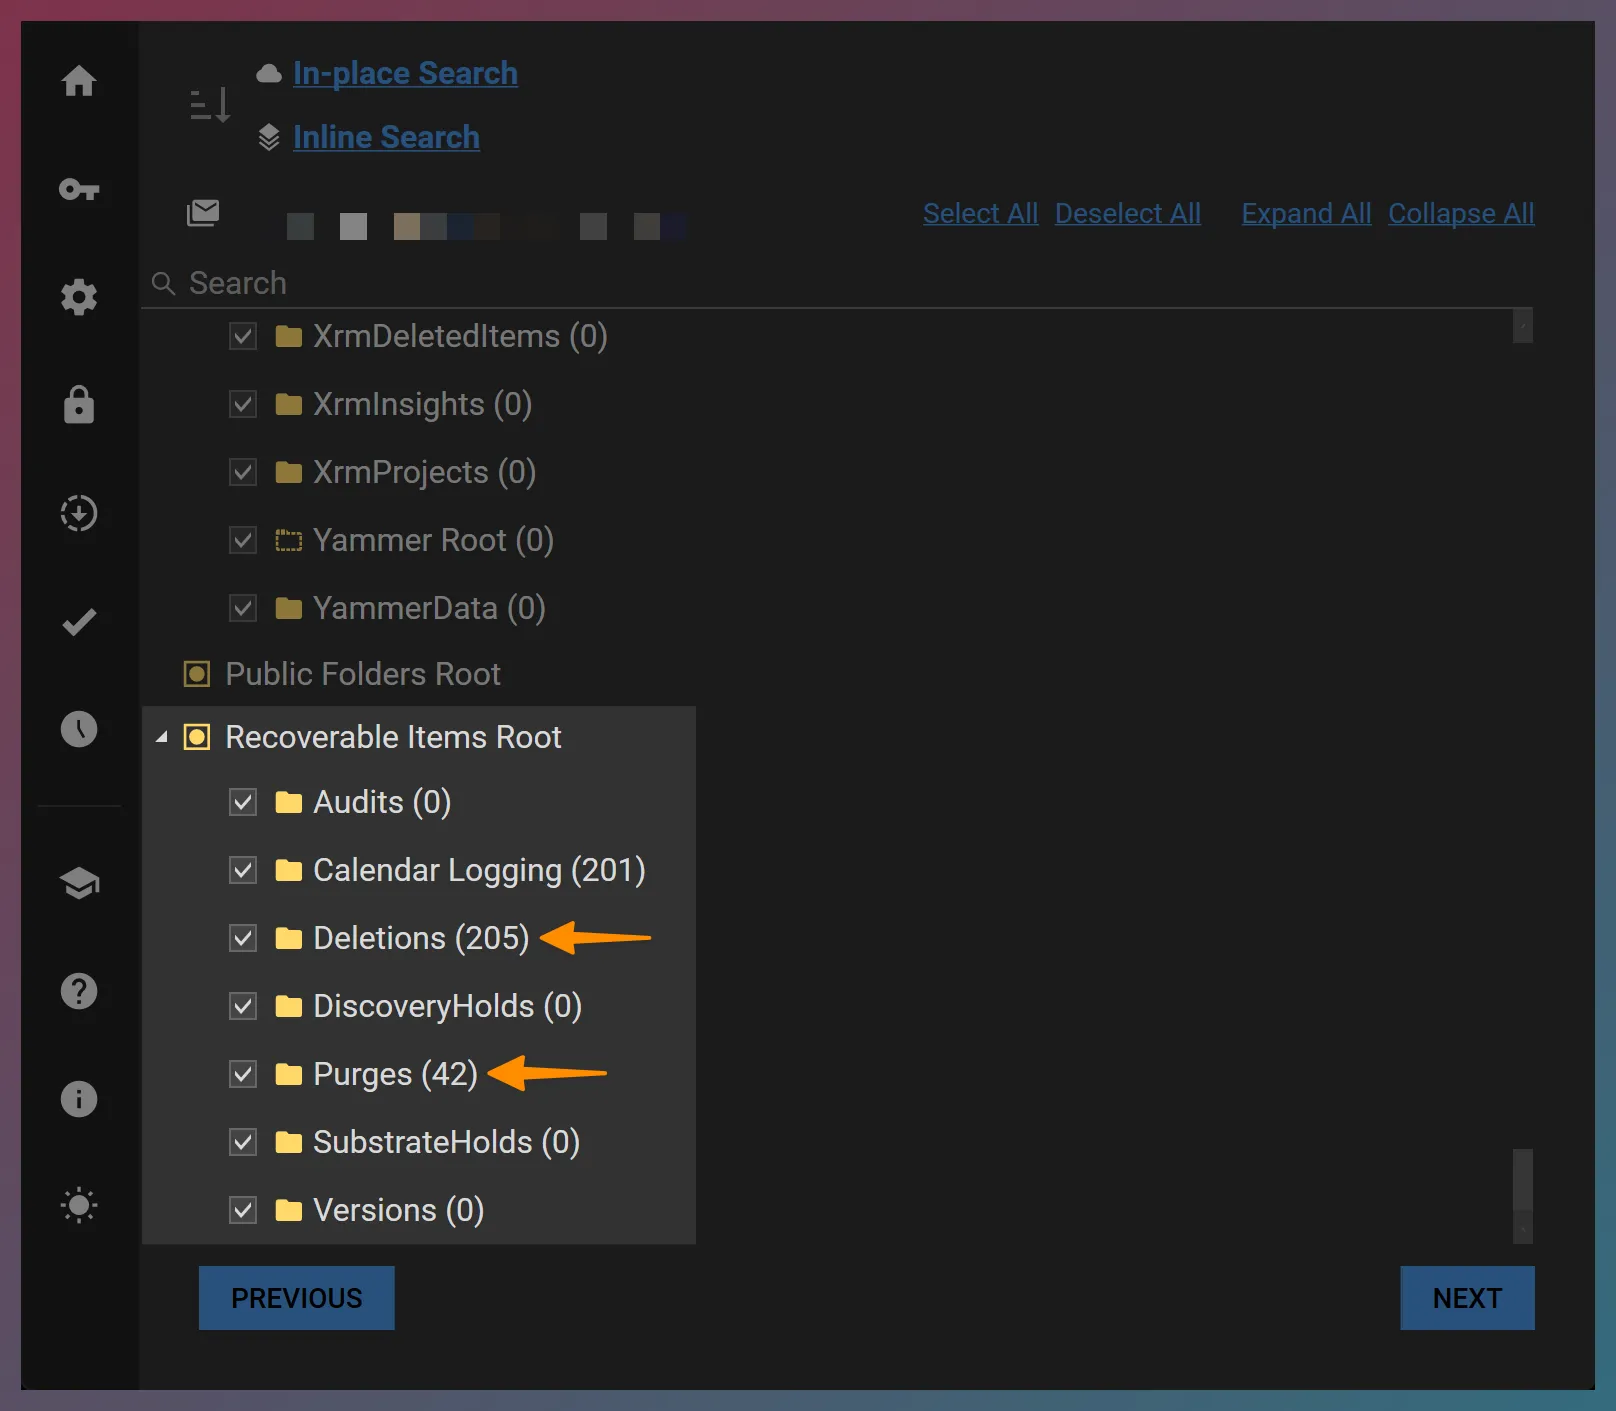This screenshot has height=1411, width=1616.
Task: Click Collapse All to close all folders
Action: tap(1461, 213)
